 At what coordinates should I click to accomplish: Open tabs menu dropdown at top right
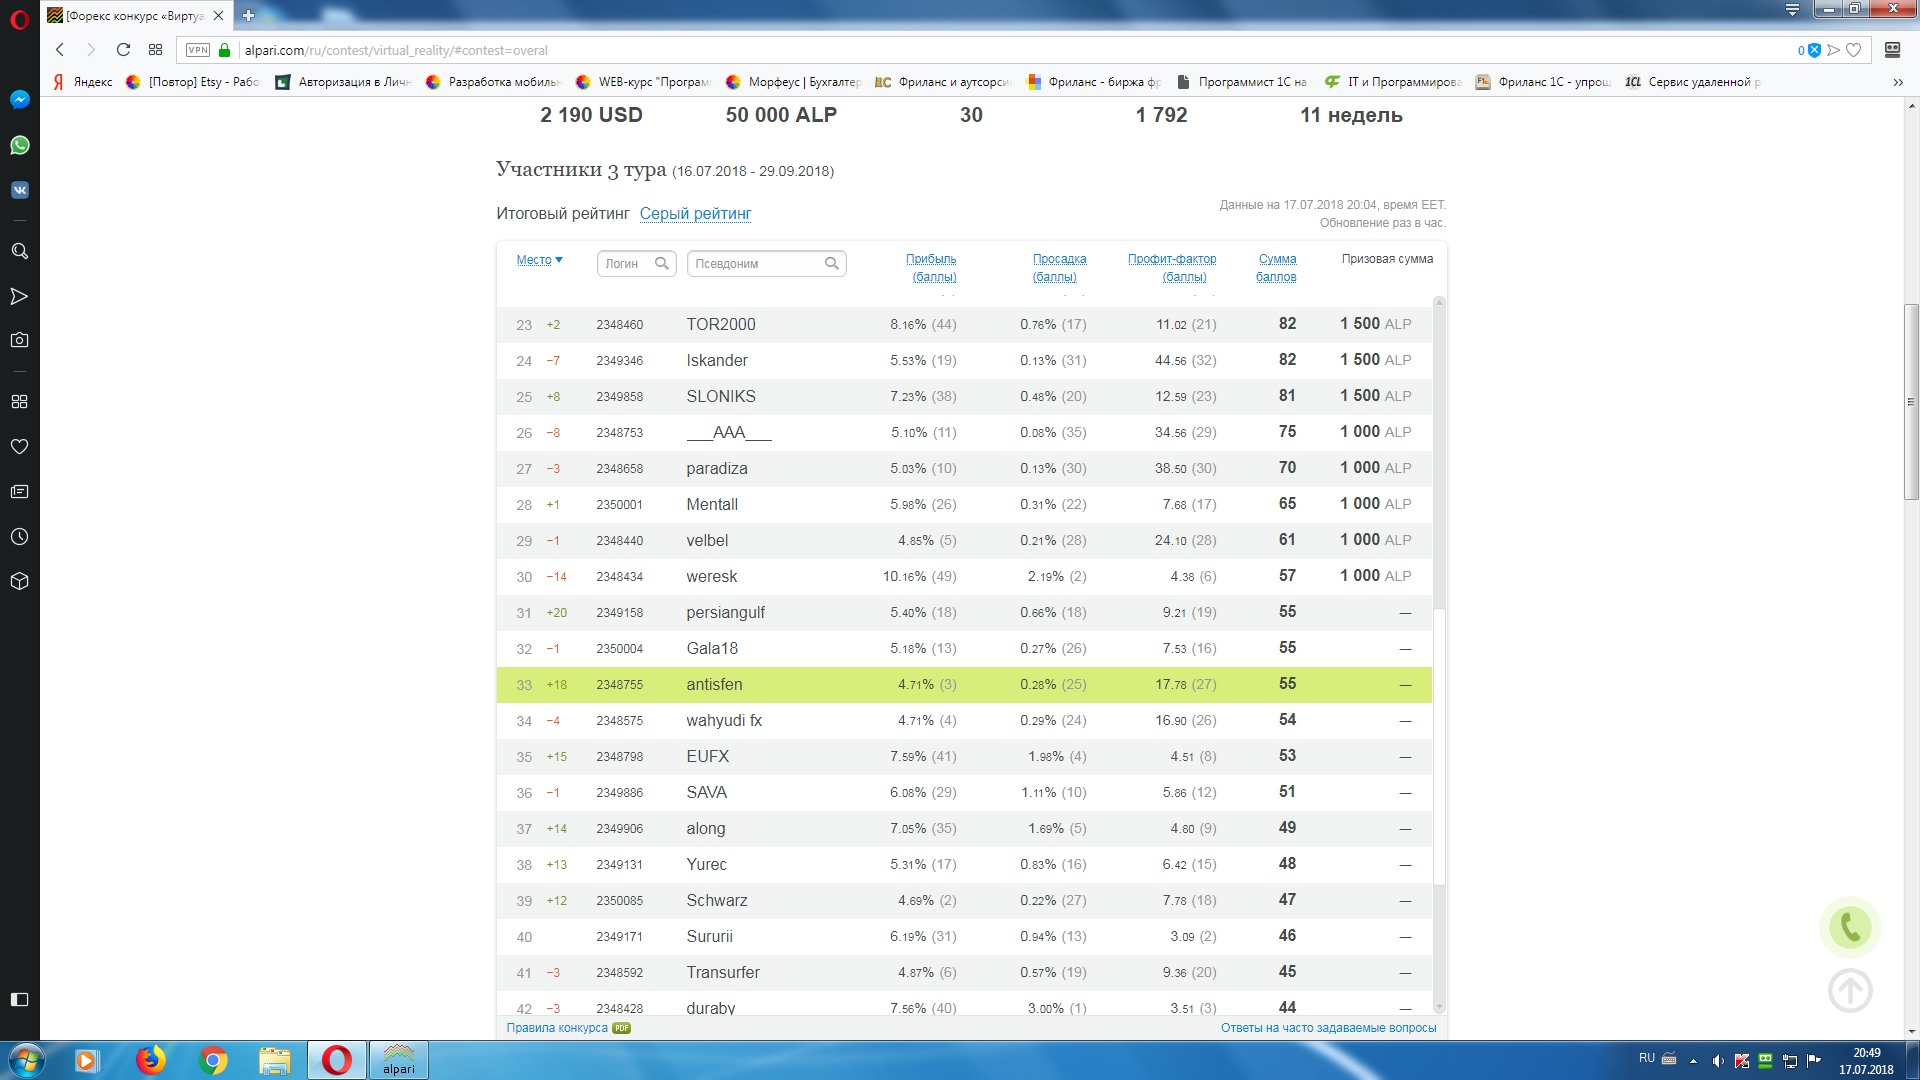[1792, 10]
